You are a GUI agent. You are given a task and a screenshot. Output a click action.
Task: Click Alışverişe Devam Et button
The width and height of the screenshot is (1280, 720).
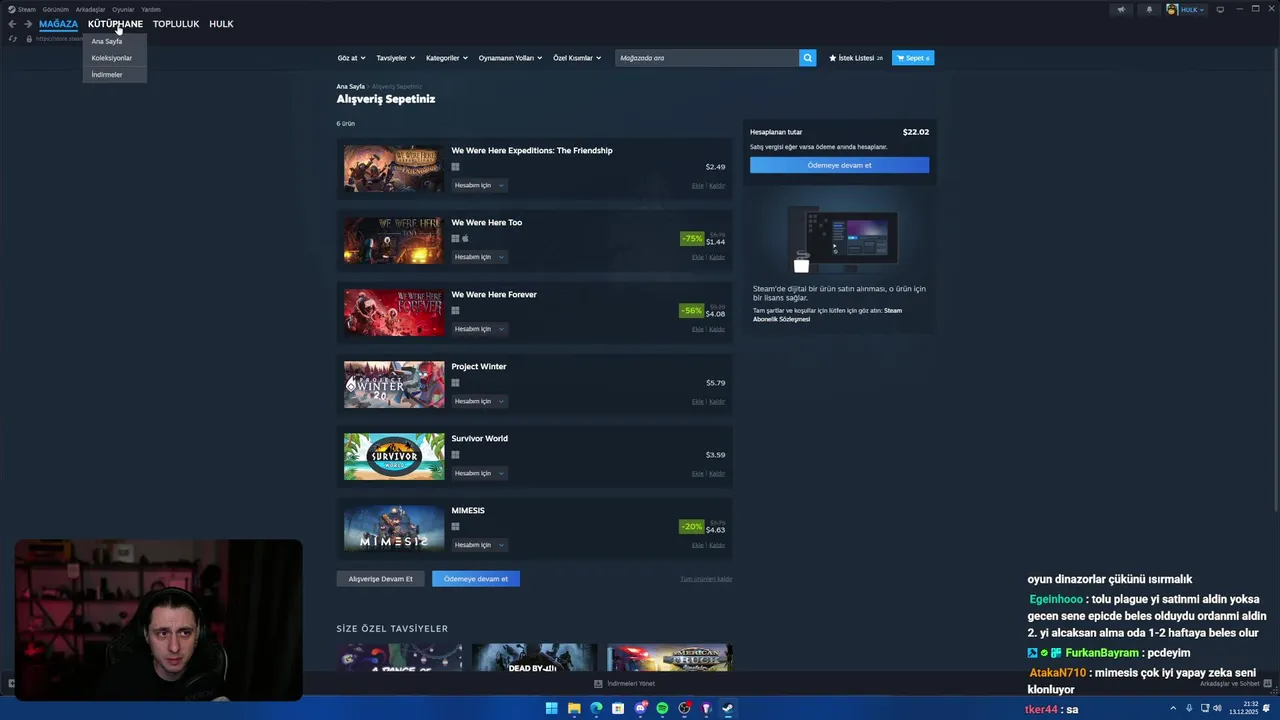tap(380, 579)
